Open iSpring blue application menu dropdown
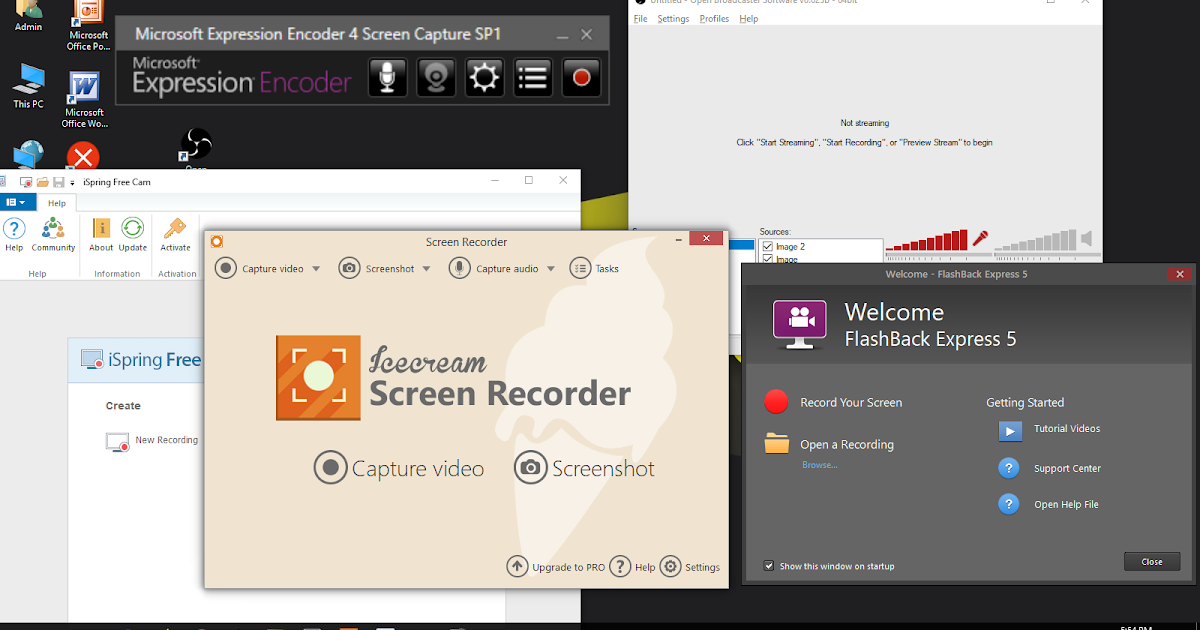The width and height of the screenshot is (1200, 630). coord(15,203)
